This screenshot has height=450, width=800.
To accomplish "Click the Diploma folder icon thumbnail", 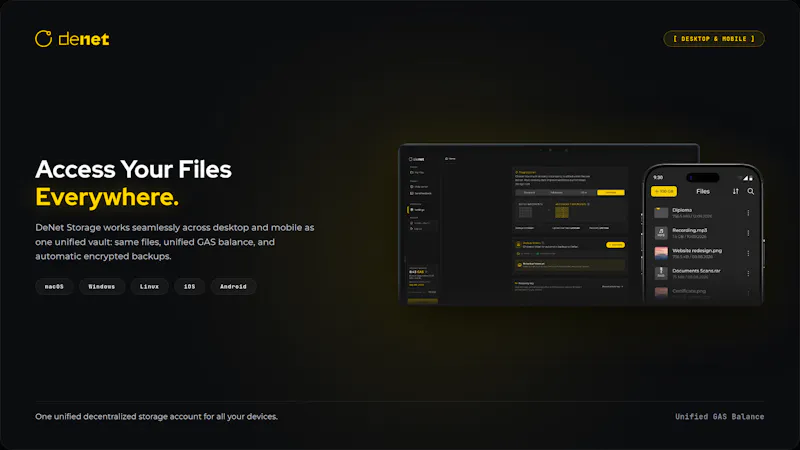I will coord(661,213).
